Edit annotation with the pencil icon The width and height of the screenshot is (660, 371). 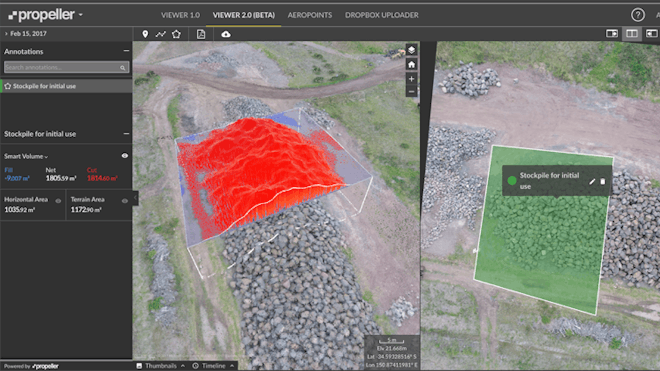(x=592, y=181)
